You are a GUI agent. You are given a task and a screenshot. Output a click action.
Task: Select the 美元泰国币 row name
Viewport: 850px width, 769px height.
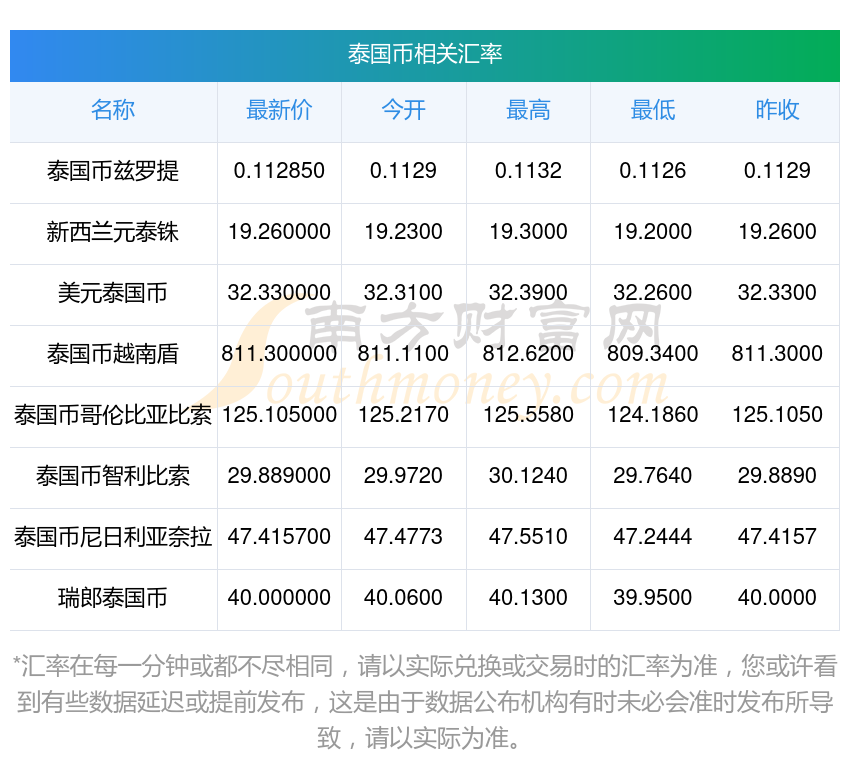coord(113,293)
